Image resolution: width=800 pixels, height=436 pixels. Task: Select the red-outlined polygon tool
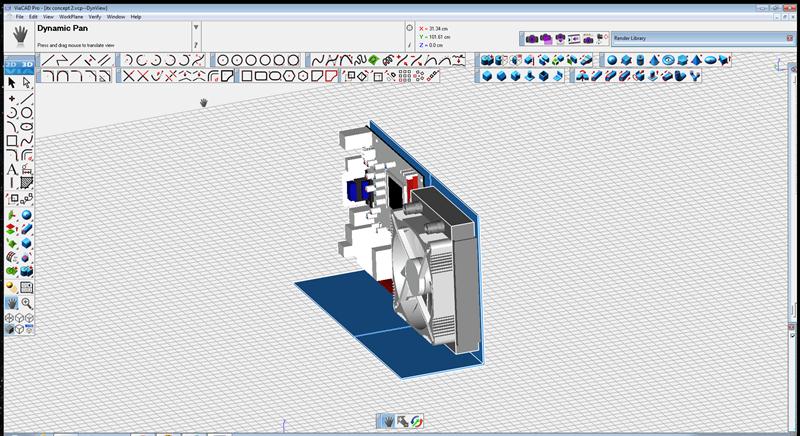click(331, 76)
